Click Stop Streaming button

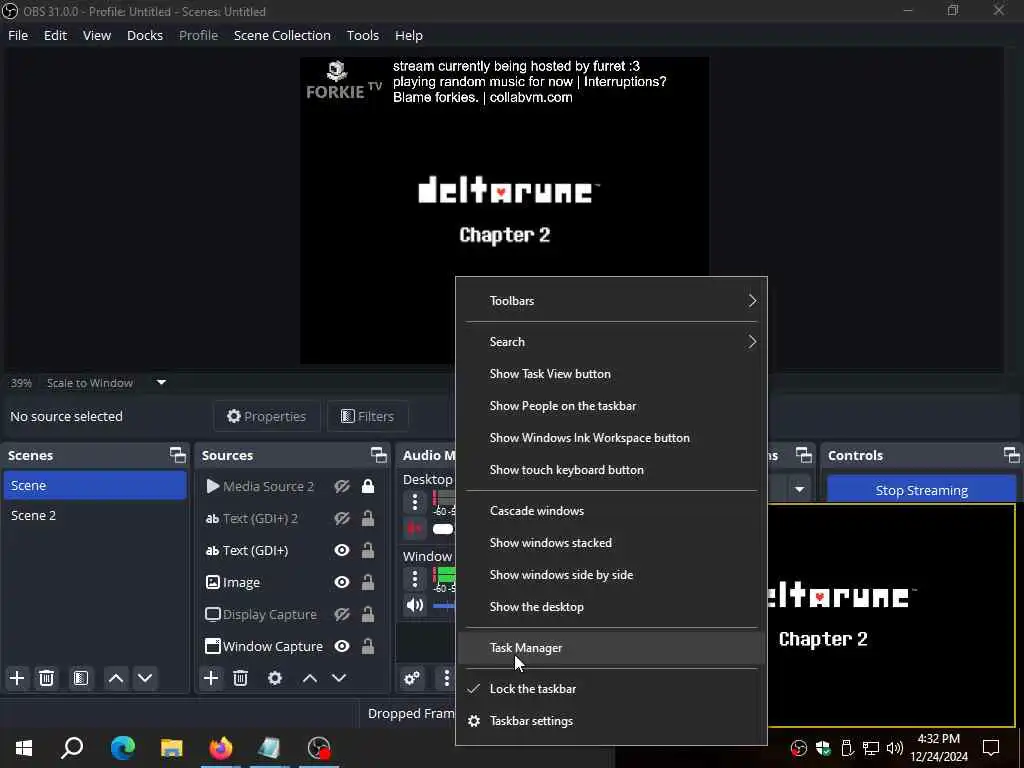pos(921,490)
